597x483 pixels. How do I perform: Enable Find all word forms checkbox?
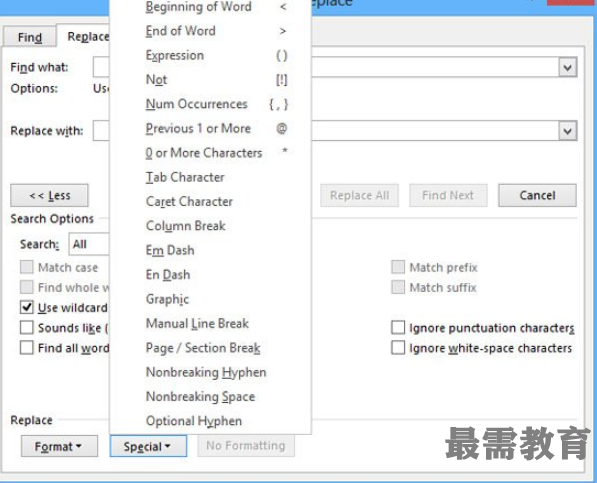[26, 348]
